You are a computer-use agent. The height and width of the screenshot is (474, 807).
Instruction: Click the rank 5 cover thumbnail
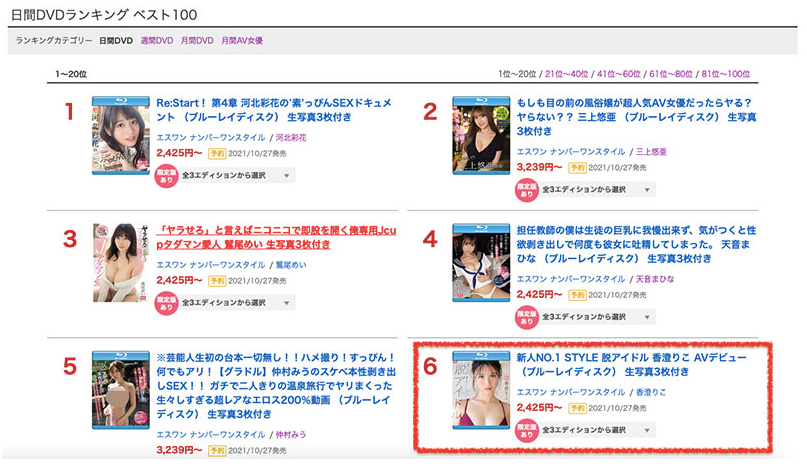[x=121, y=390]
